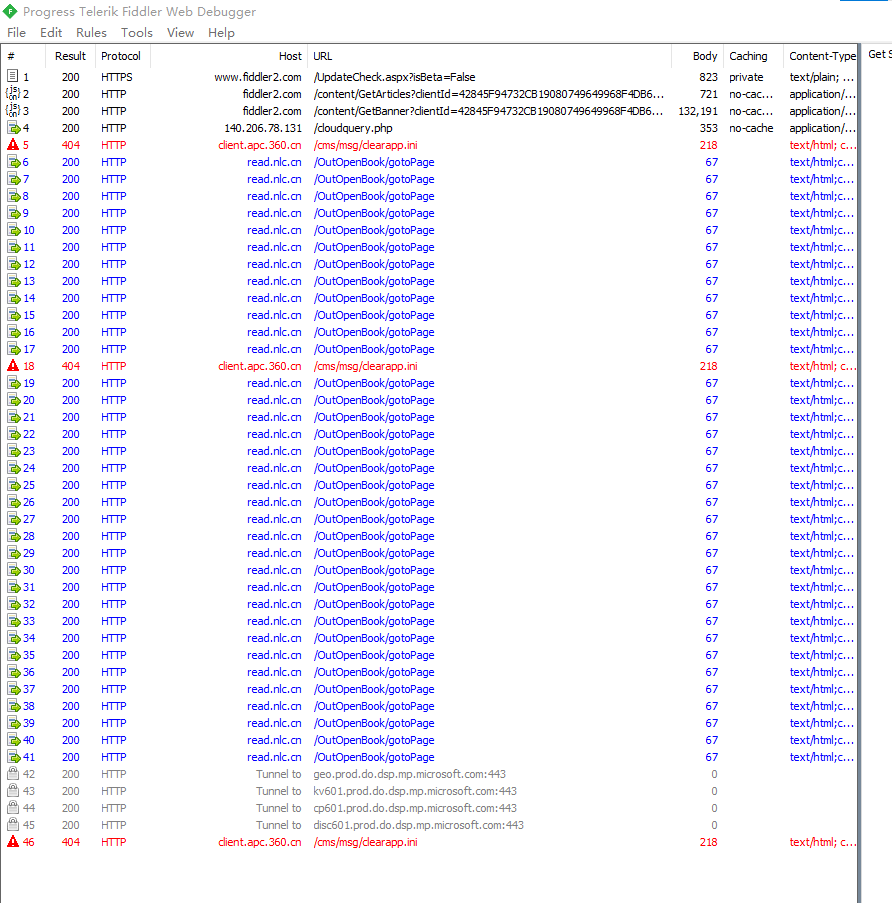This screenshot has height=903, width=892.
Task: Select the /content/GetArticles URL in session 2
Action: pos(488,94)
